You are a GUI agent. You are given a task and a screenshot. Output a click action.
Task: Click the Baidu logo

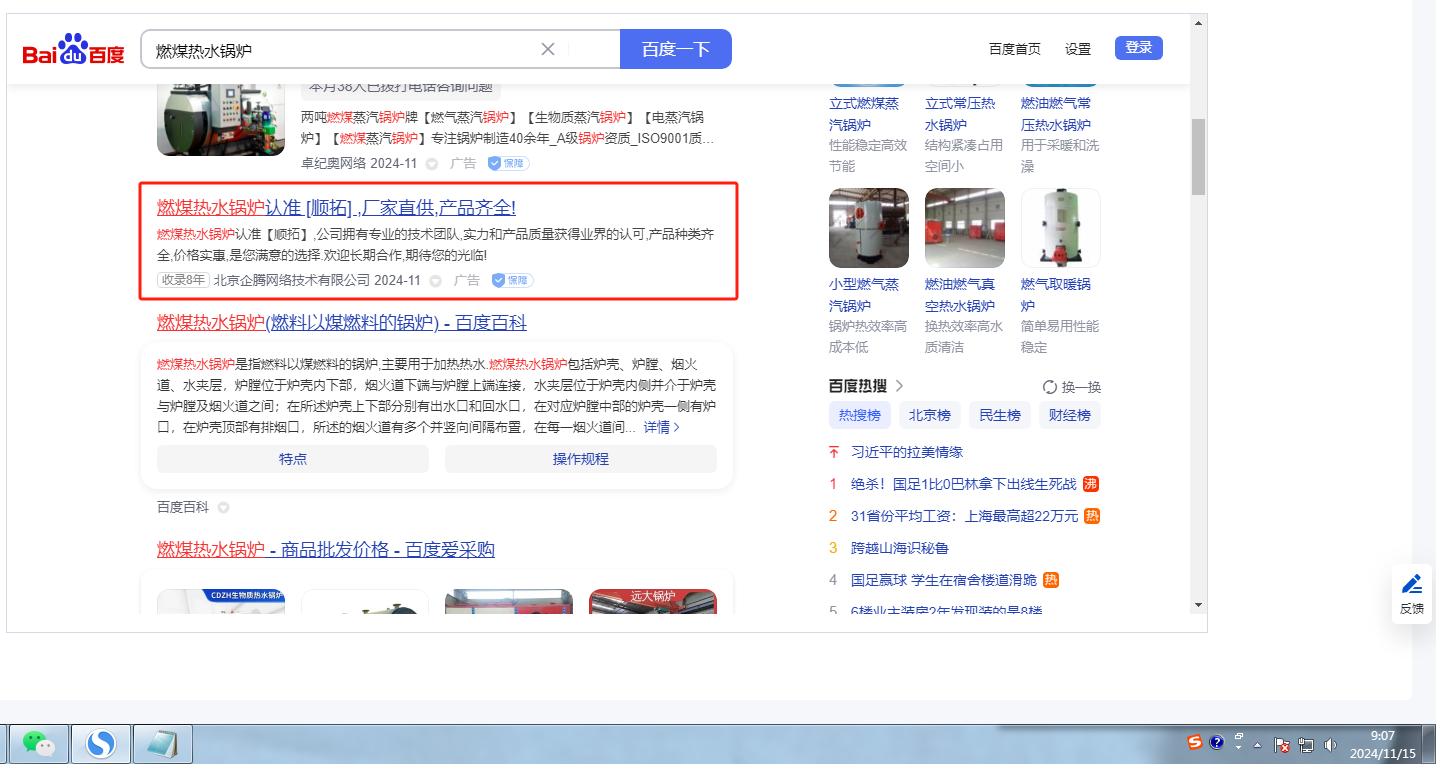(74, 50)
